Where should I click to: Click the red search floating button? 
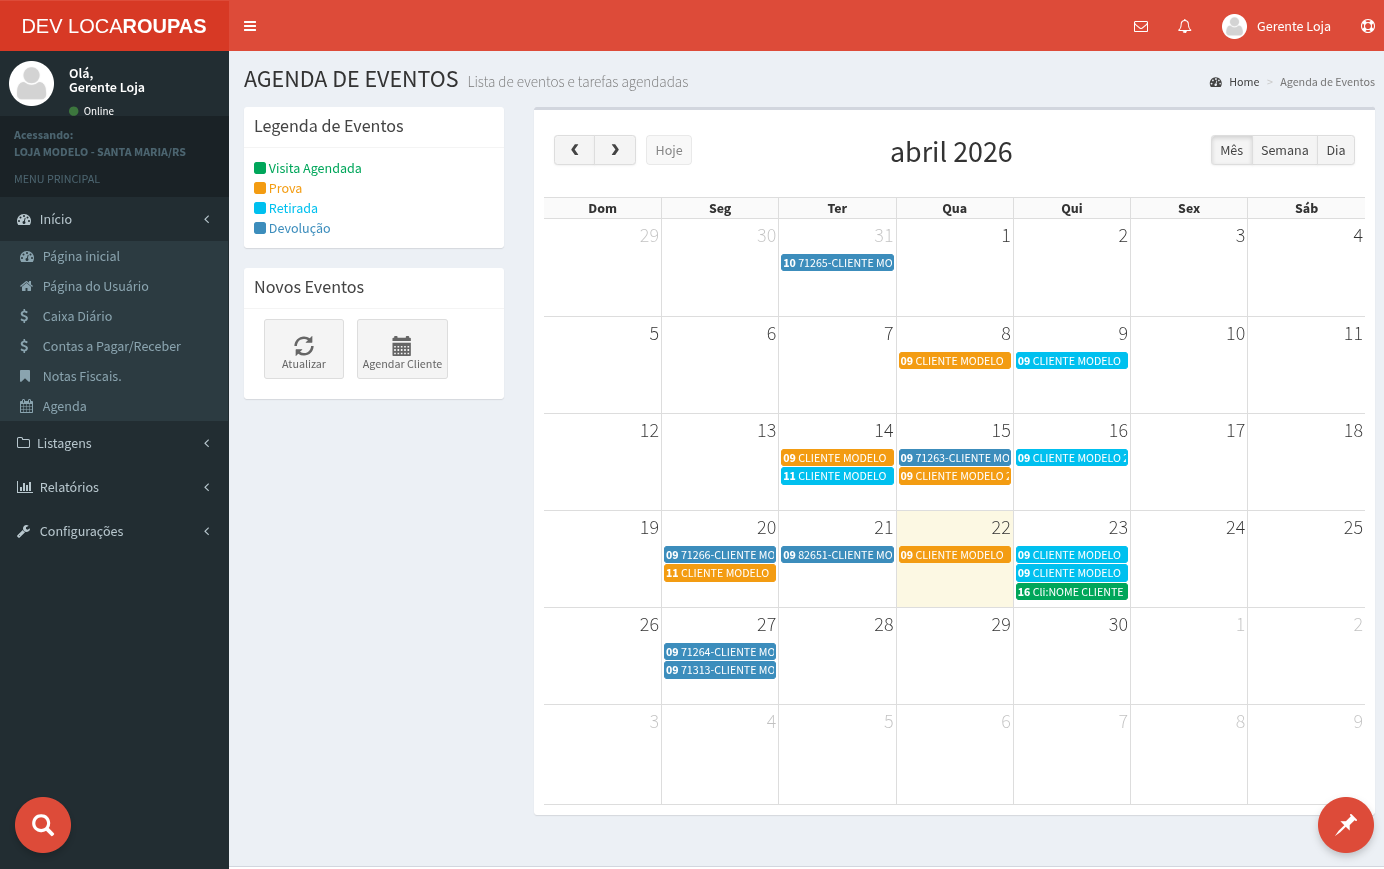point(43,825)
